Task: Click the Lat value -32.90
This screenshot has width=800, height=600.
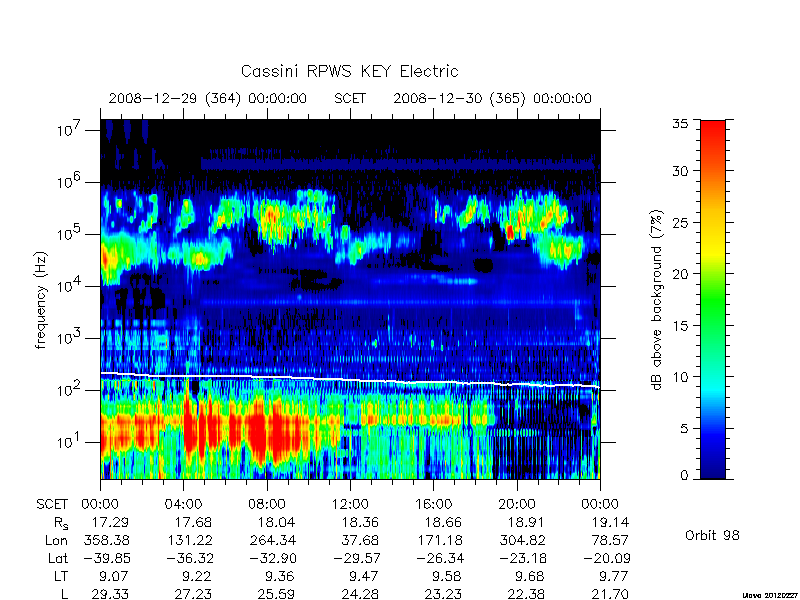Action: pyautogui.click(x=272, y=558)
